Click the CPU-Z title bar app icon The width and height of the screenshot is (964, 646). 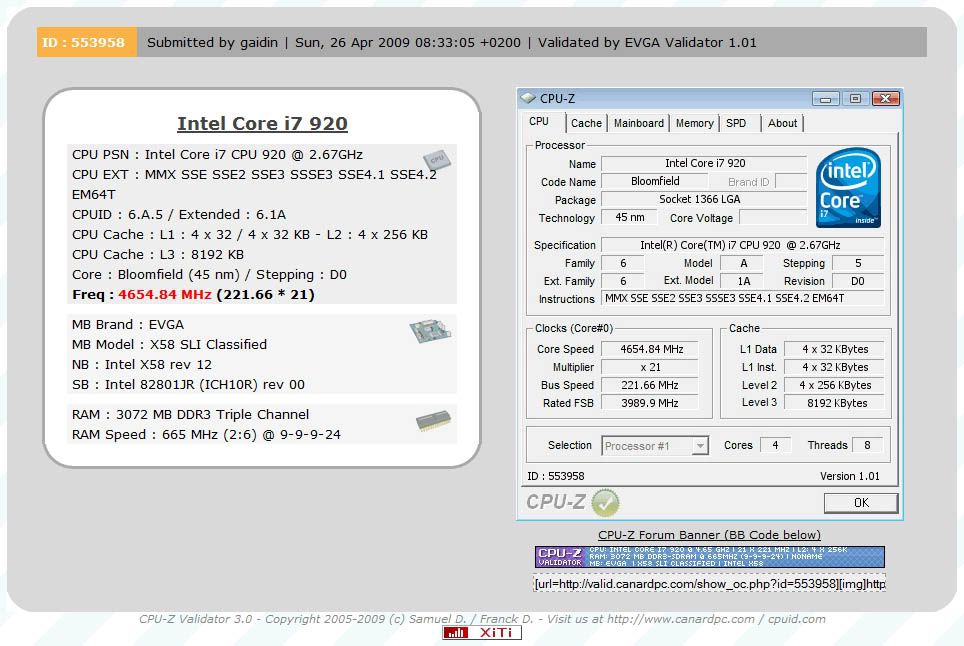528,98
